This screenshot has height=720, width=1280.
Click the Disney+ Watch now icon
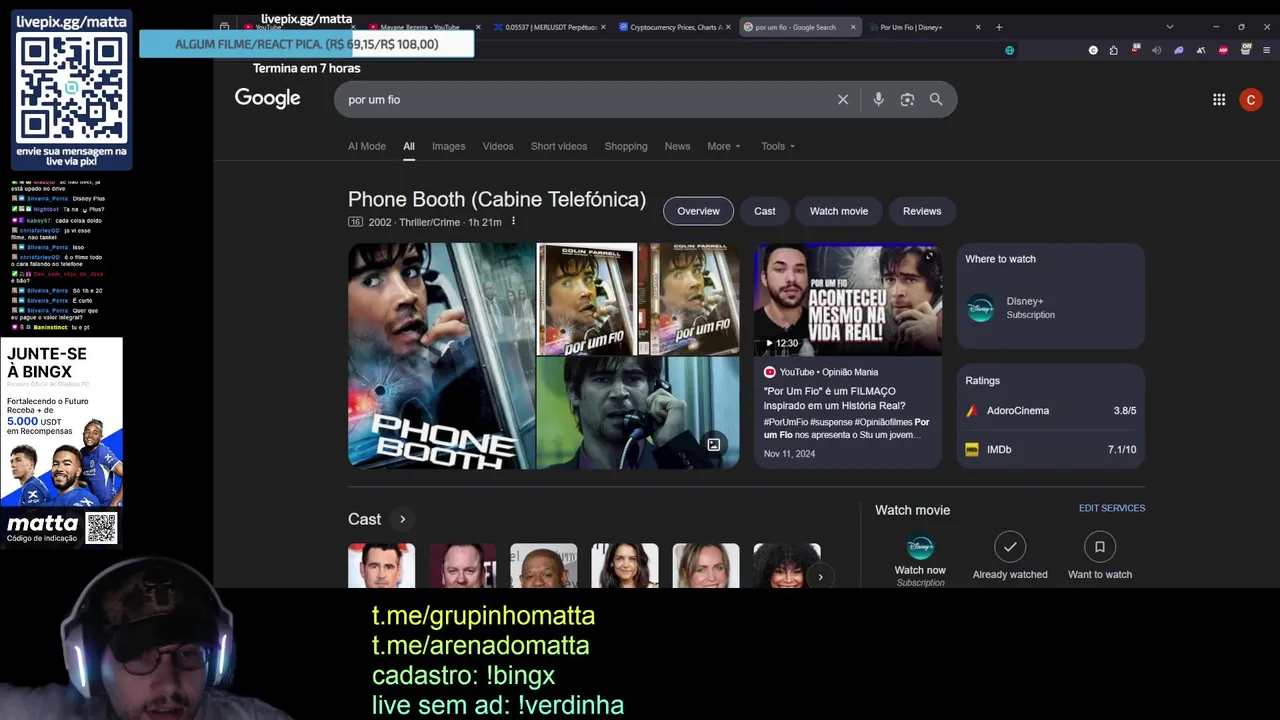(920, 547)
